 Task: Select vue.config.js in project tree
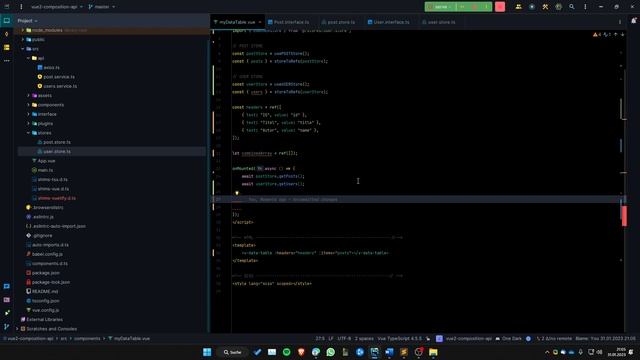tap(45, 310)
